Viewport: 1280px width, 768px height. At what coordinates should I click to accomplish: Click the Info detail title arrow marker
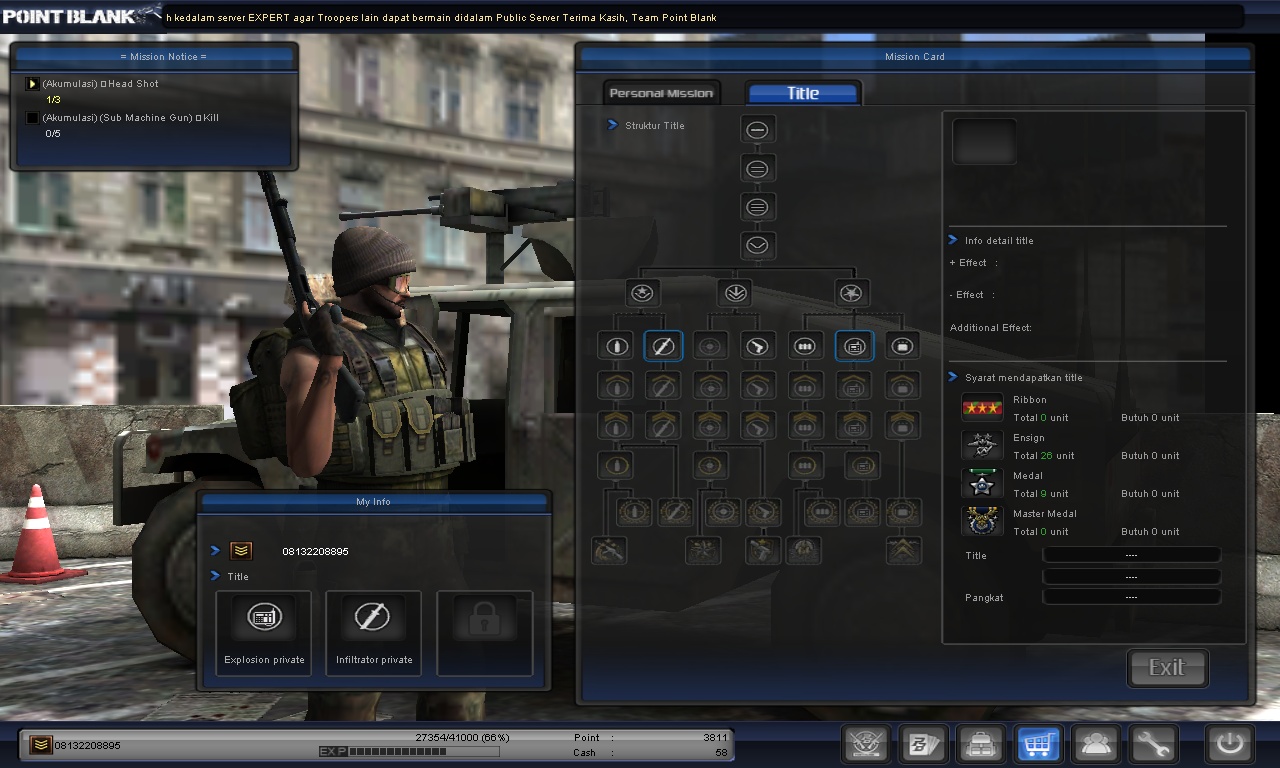[953, 240]
